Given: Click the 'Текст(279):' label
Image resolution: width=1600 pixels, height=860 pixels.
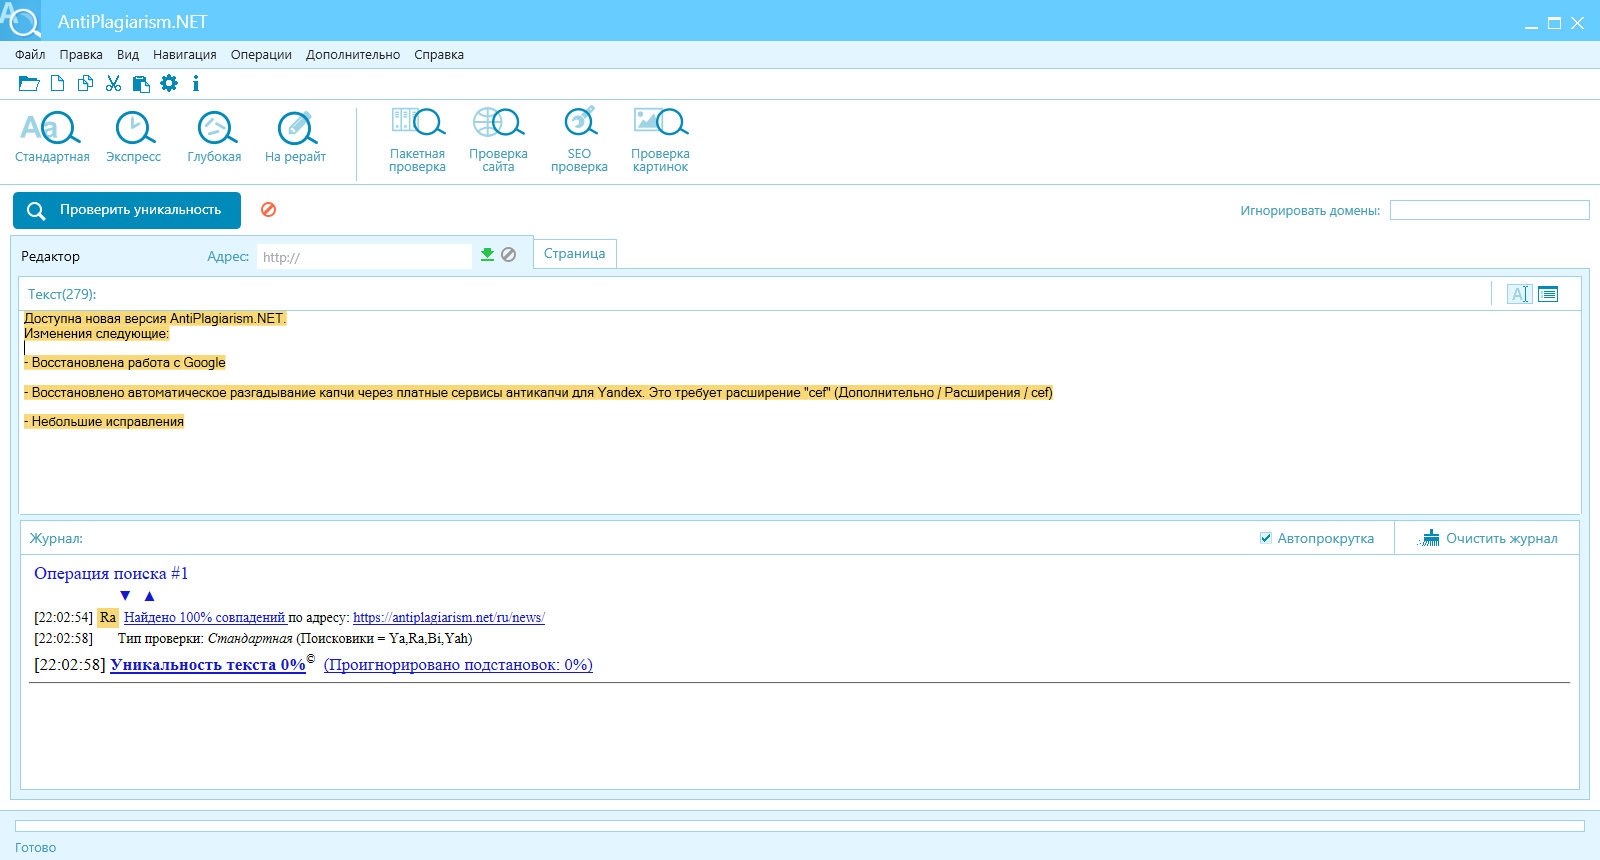Looking at the screenshot, I should pos(62,295).
